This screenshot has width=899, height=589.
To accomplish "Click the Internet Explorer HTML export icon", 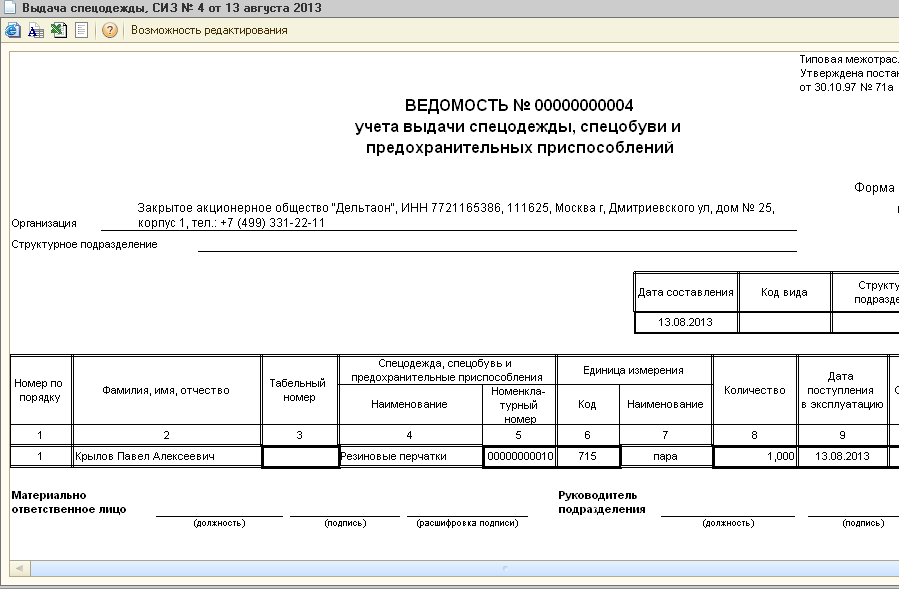I will point(13,30).
